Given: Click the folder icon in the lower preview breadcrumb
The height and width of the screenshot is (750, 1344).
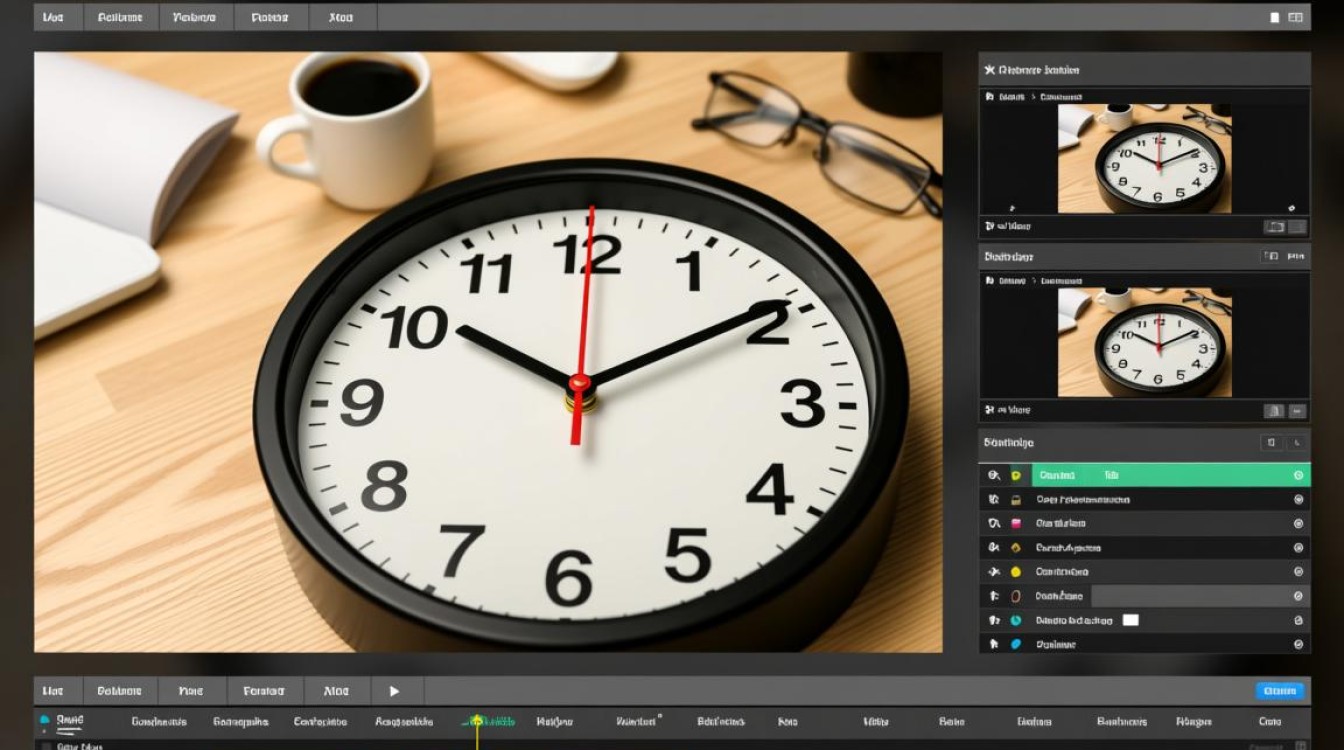Looking at the screenshot, I should 990,281.
